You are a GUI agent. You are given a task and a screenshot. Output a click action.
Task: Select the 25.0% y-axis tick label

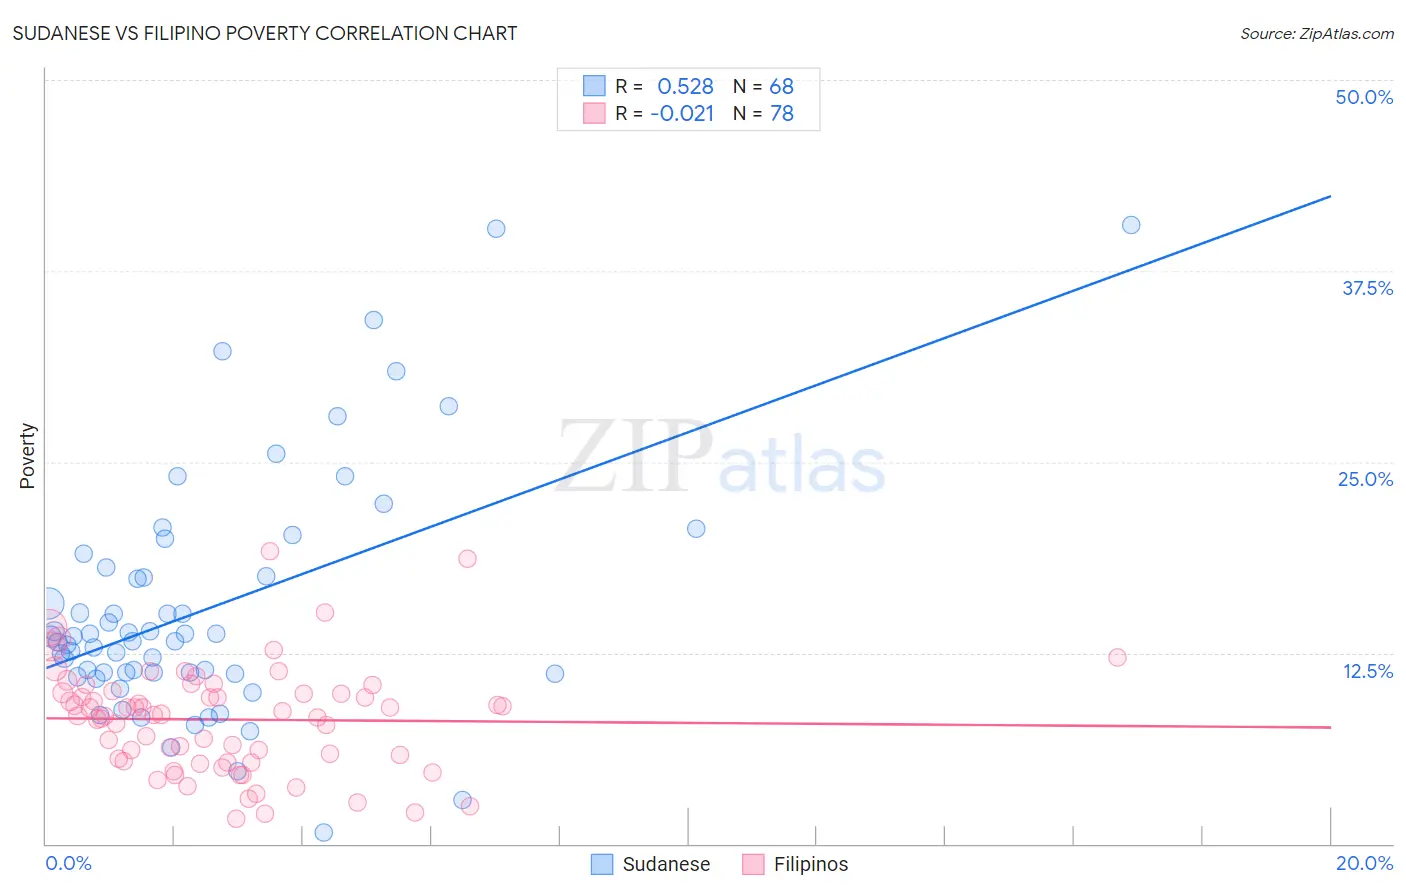pos(1365,479)
